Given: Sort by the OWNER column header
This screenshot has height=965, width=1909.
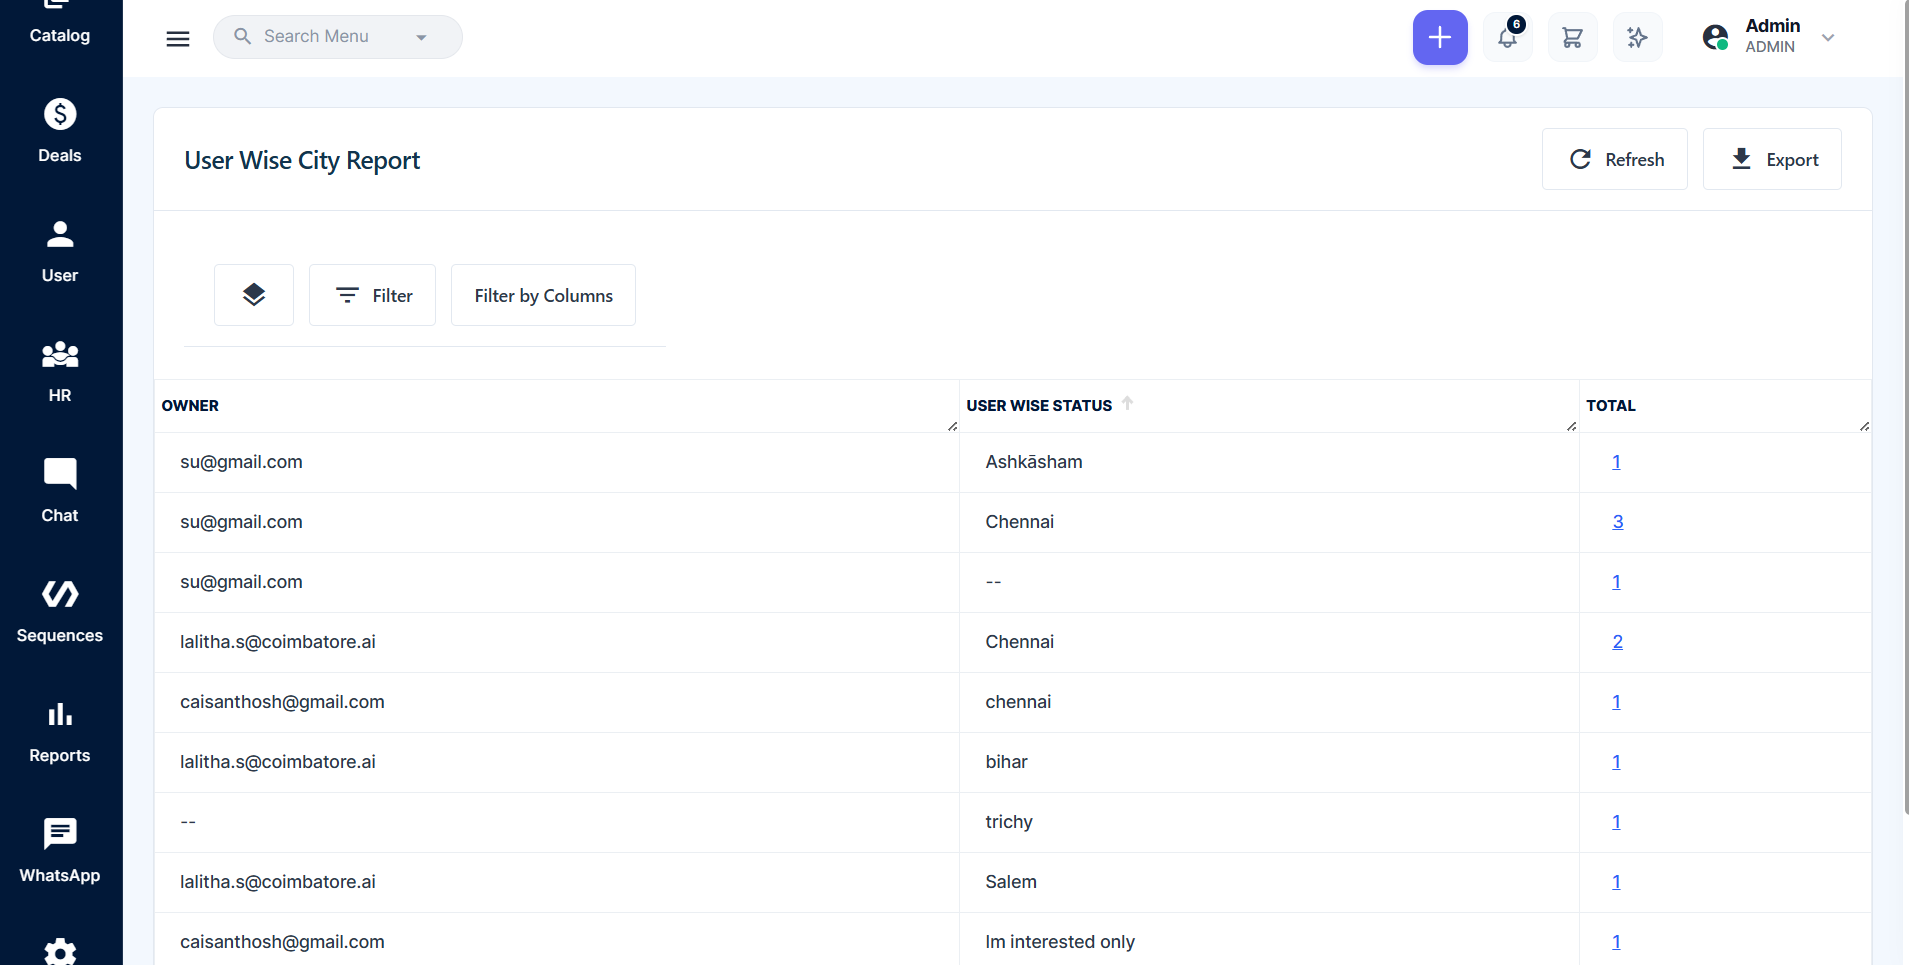Looking at the screenshot, I should click(190, 406).
